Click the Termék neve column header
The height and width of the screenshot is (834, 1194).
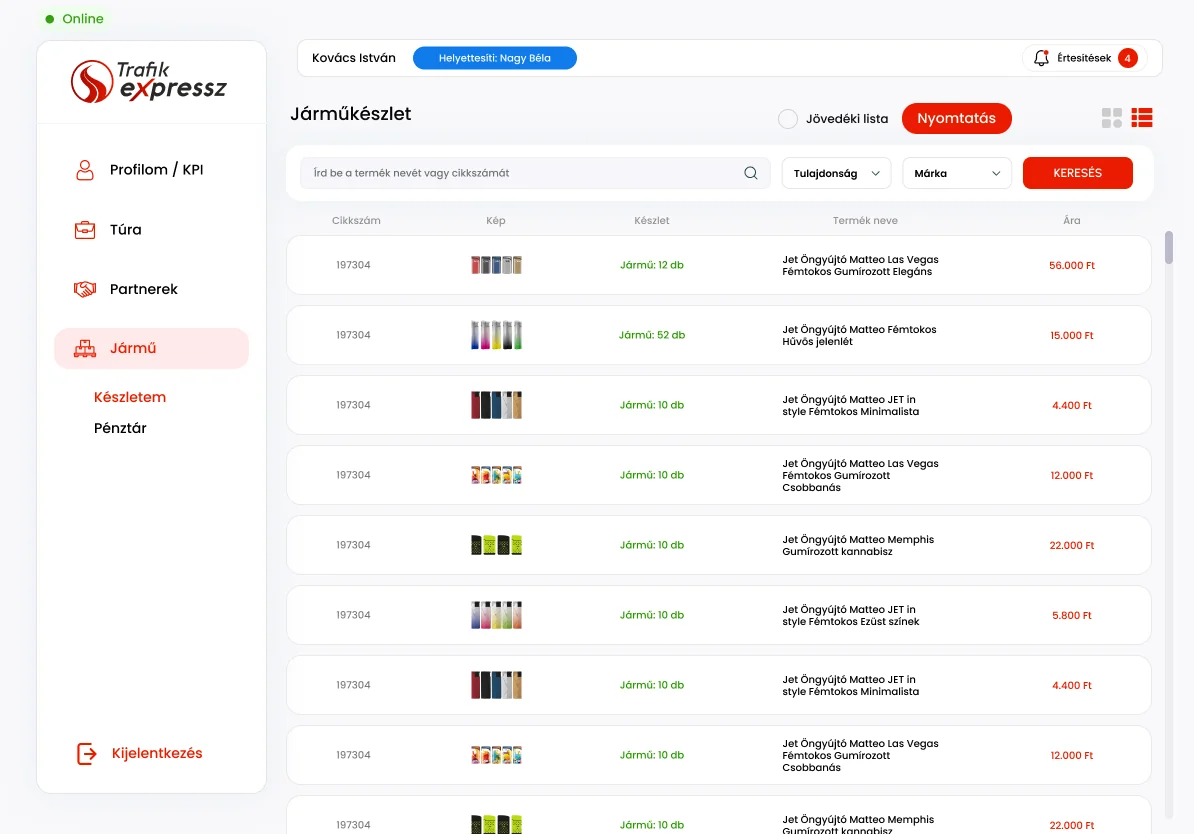pos(865,220)
